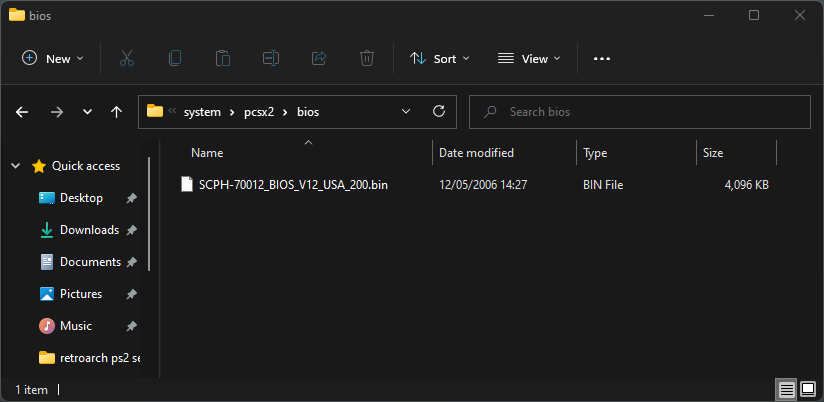Switch to the Details view layout button
The height and width of the screenshot is (402, 824).
pos(786,389)
